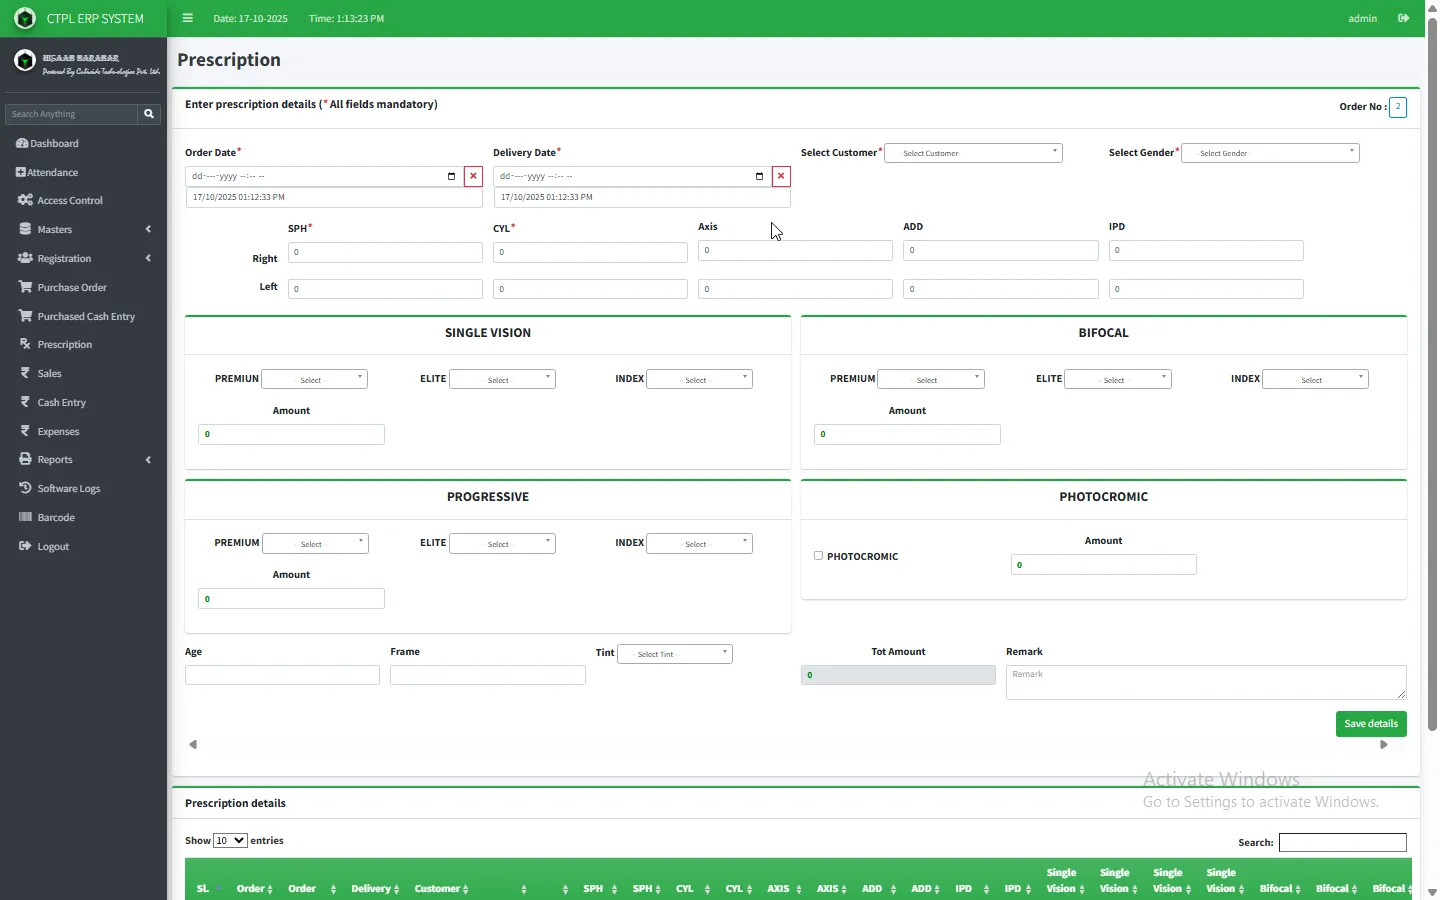Go to Software Logs in sidebar

tap(68, 489)
